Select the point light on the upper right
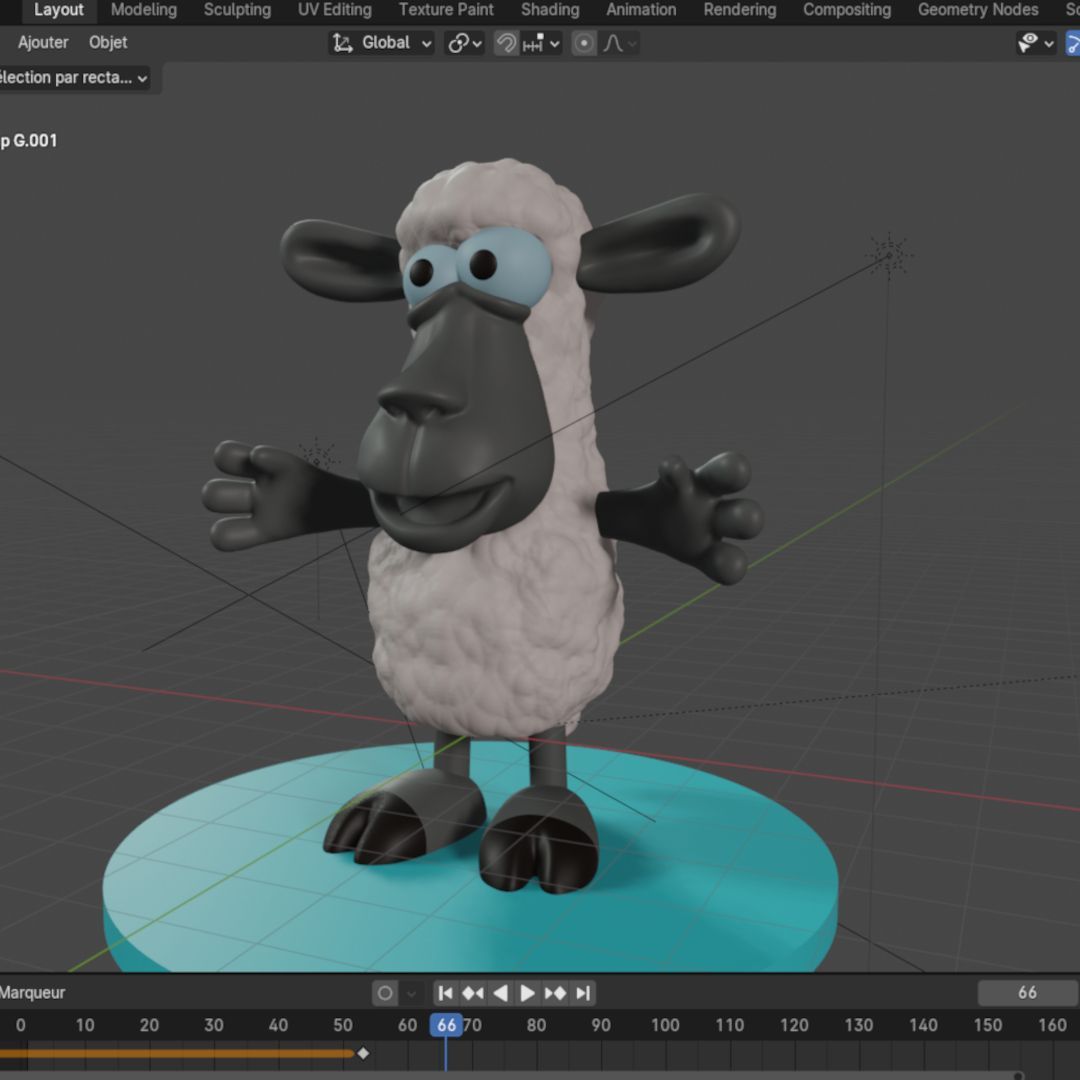The height and width of the screenshot is (1080, 1080). click(x=889, y=256)
